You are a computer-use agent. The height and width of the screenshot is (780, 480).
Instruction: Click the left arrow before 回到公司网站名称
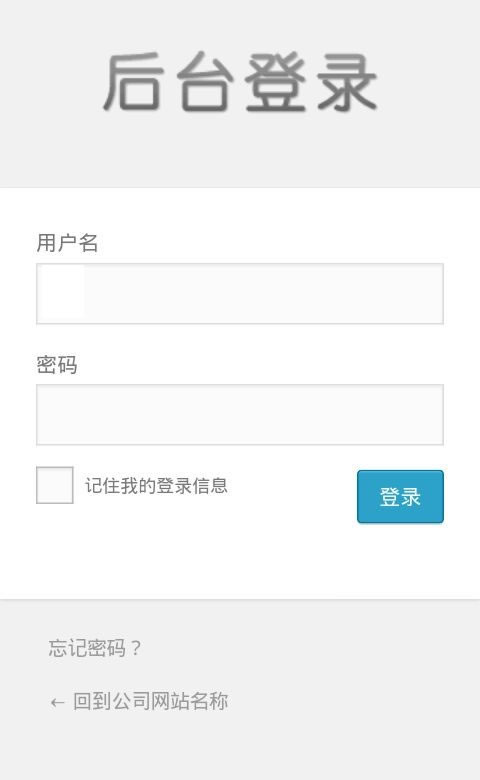click(57, 702)
